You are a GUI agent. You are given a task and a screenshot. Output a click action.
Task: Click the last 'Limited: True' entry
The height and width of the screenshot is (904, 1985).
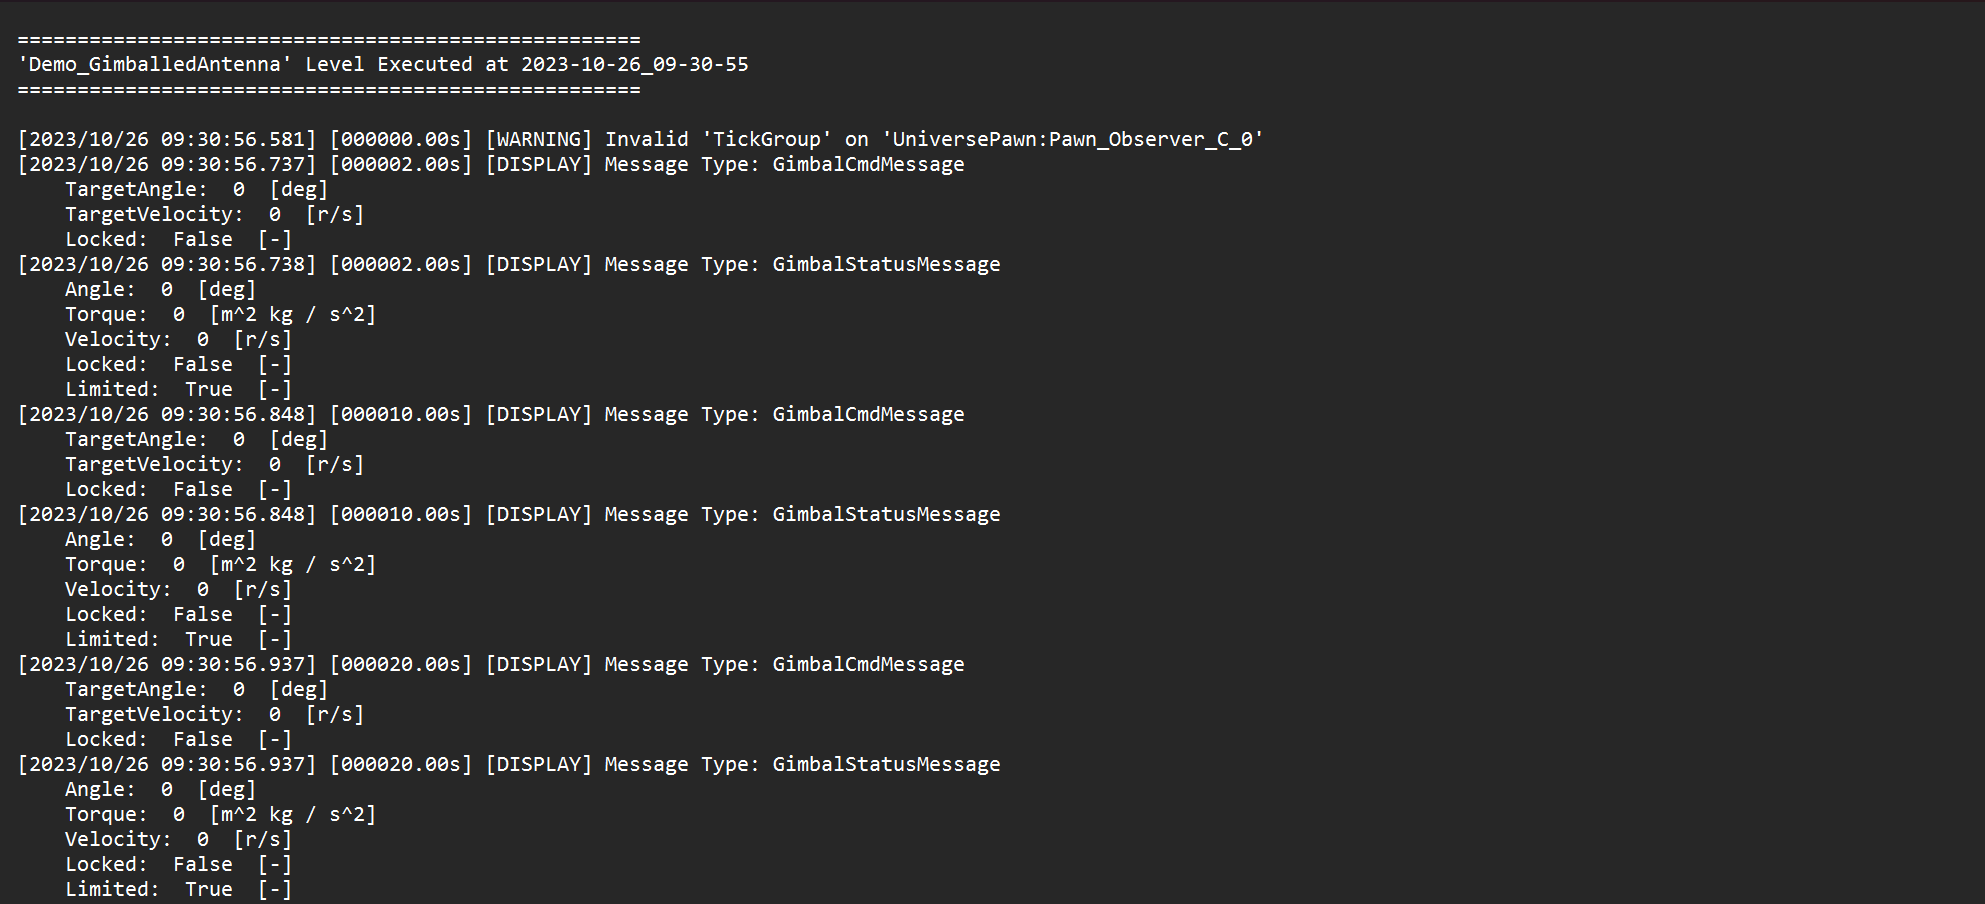[x=148, y=890]
